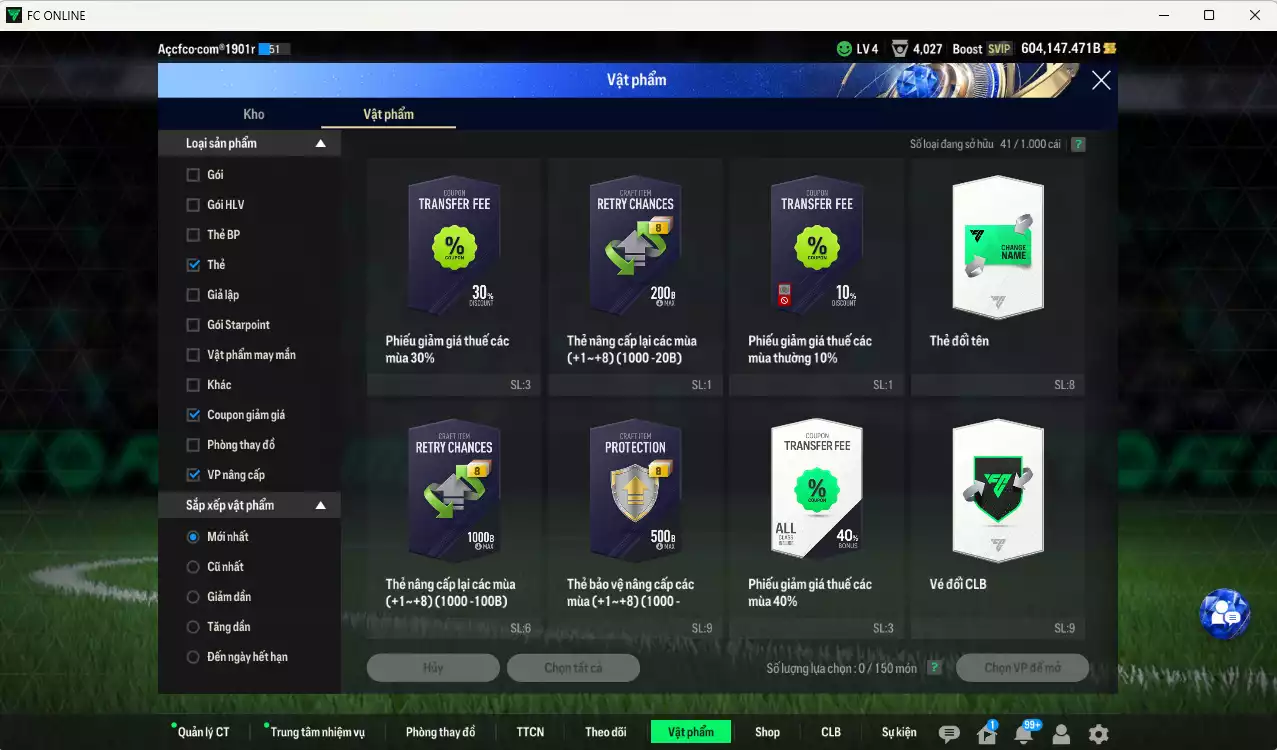Viewport: 1277px width, 750px height.
Task: Collapse the Loại sản phẩm section
Action: tap(320, 142)
